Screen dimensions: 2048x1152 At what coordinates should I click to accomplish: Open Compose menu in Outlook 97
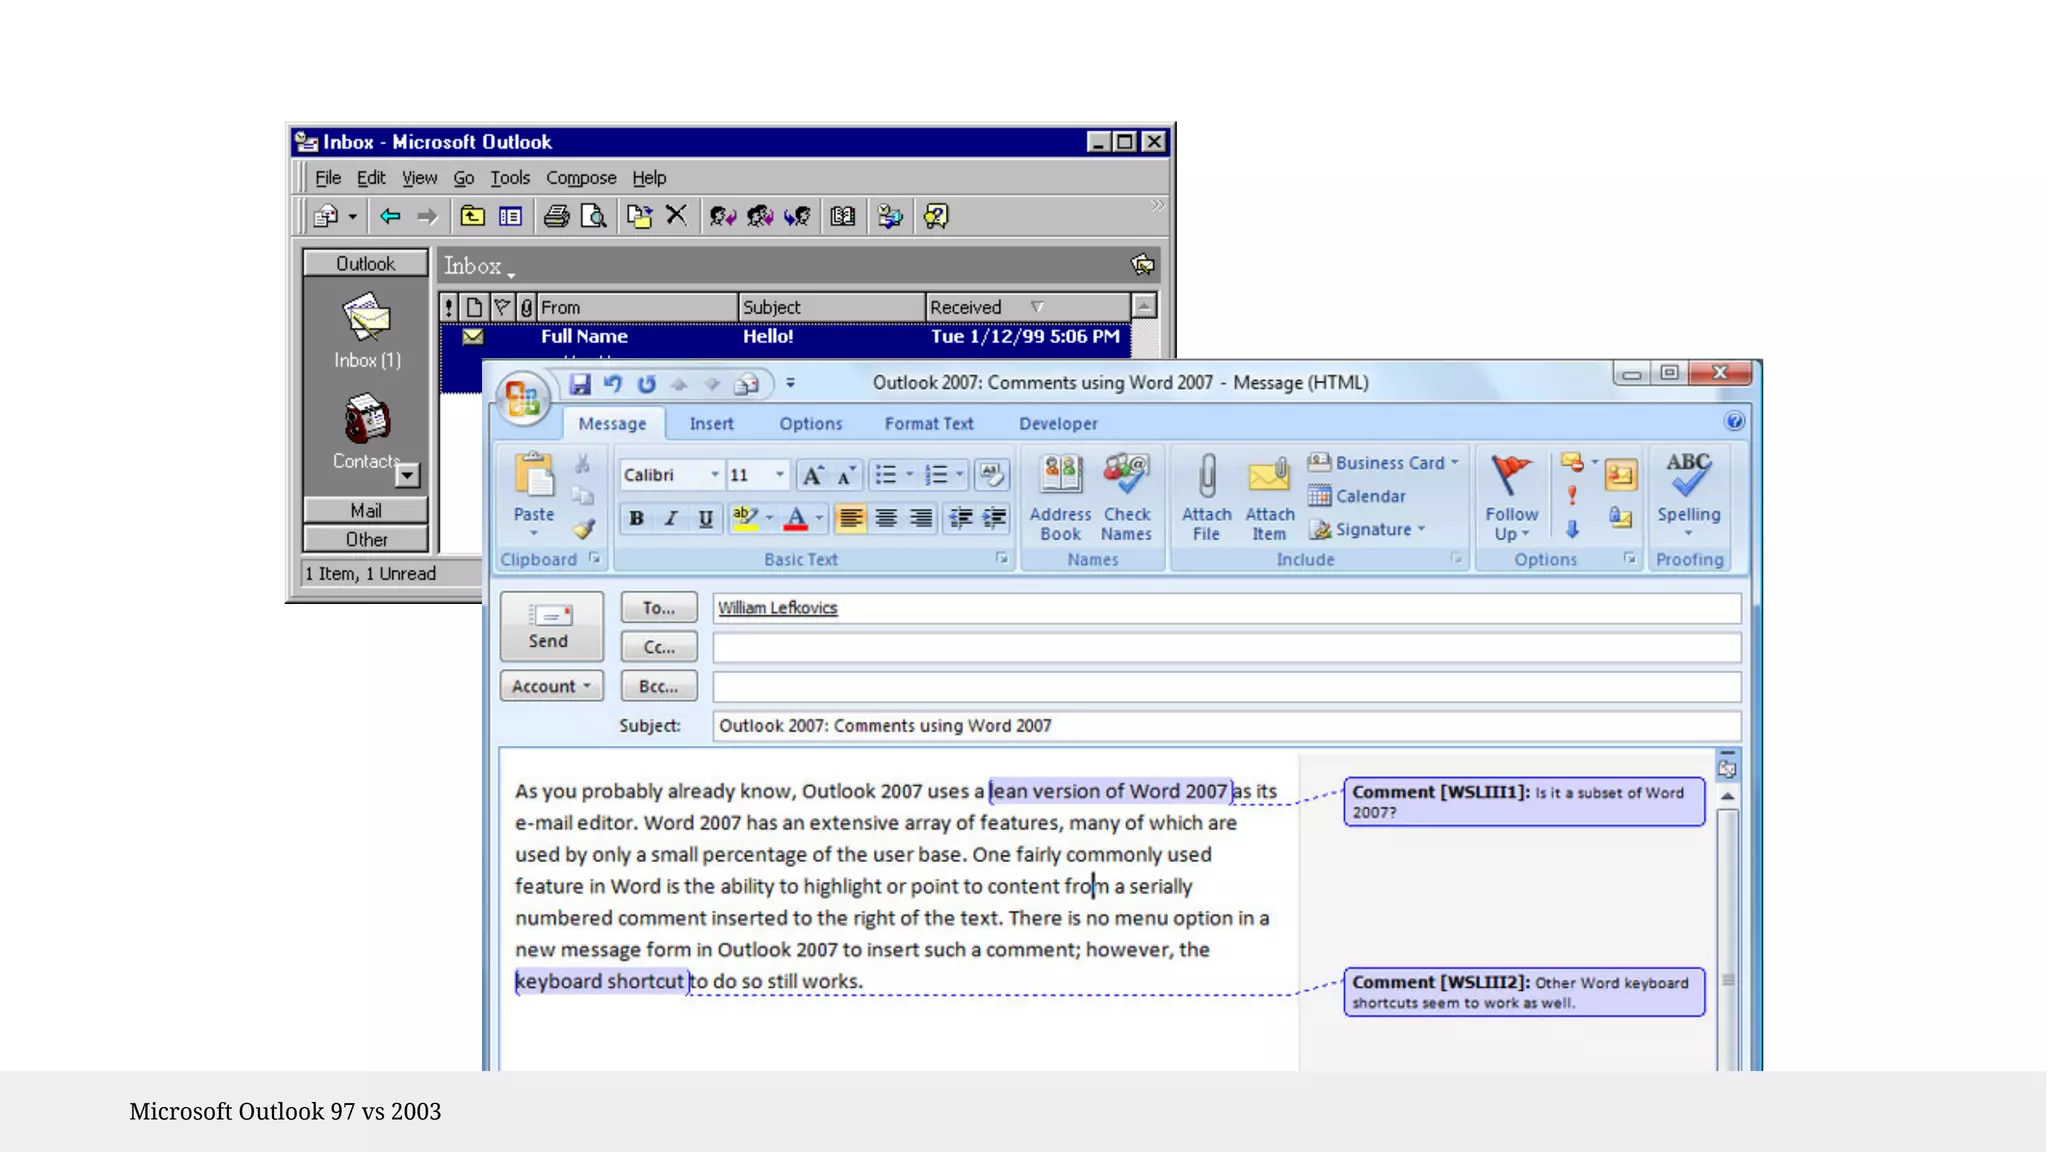(581, 178)
